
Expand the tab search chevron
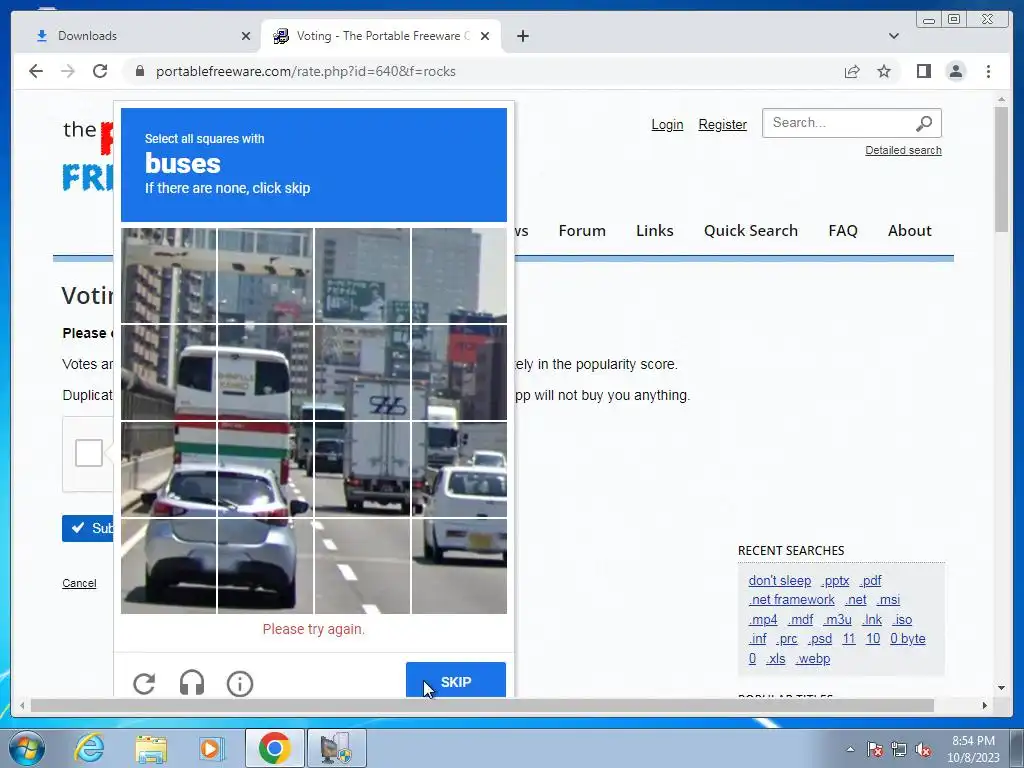click(893, 36)
